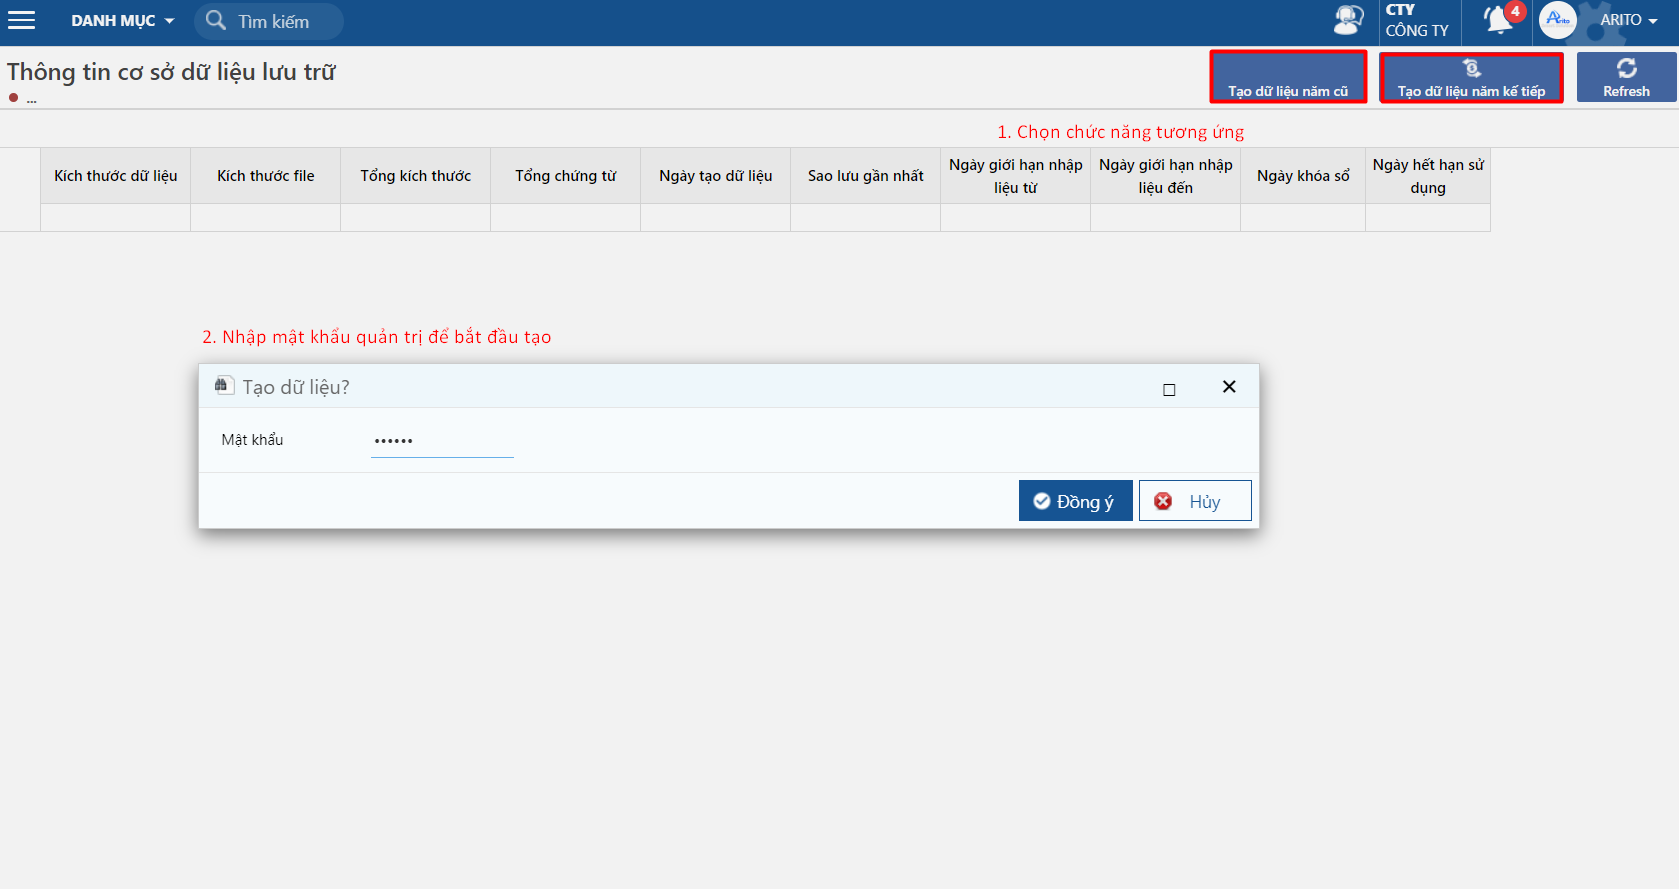This screenshot has height=889, width=1679.
Task: Click the Refresh button
Action: tap(1626, 77)
